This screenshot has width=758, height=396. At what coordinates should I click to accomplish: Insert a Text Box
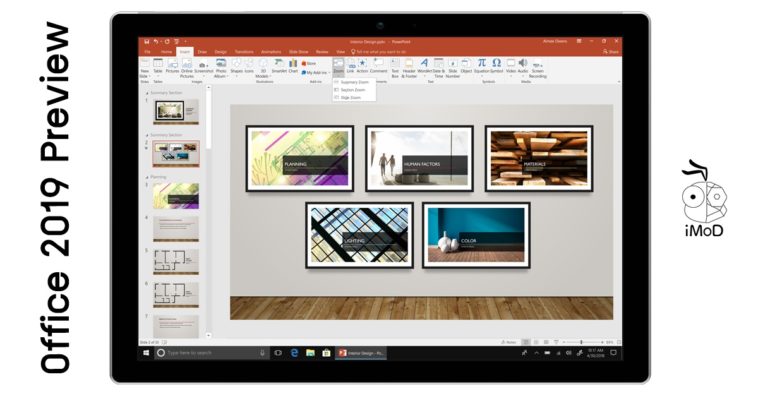(x=395, y=69)
